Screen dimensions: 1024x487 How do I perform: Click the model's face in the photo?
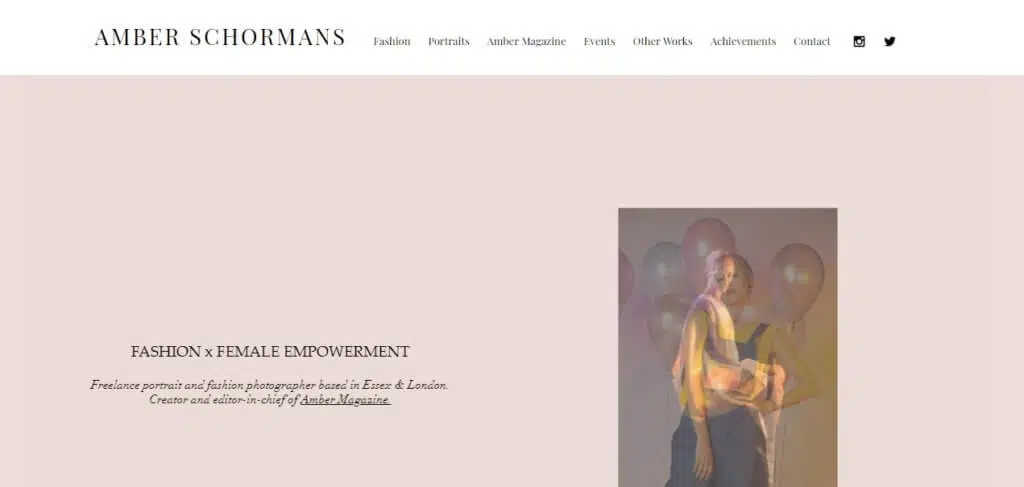click(x=719, y=272)
